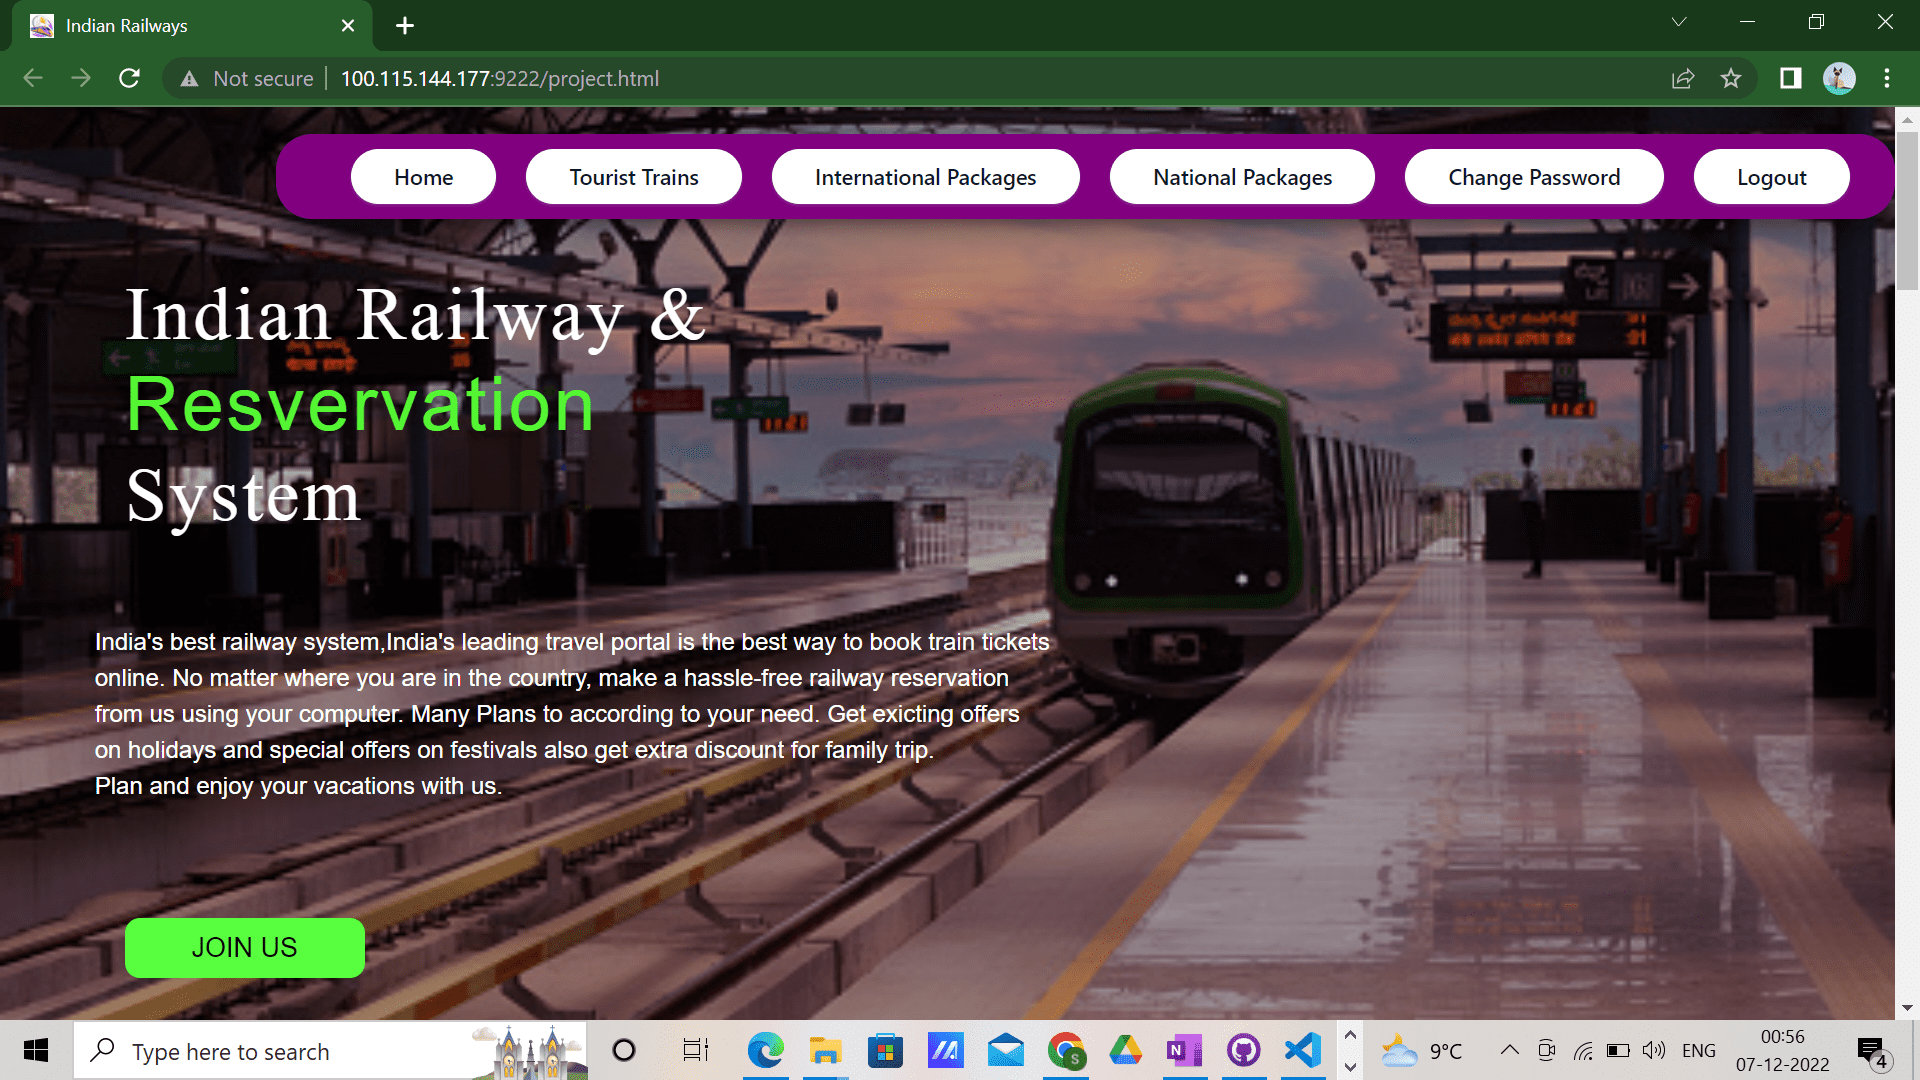The width and height of the screenshot is (1920, 1080).
Task: Open the tab search dropdown arrow
Action: pos(1679,21)
